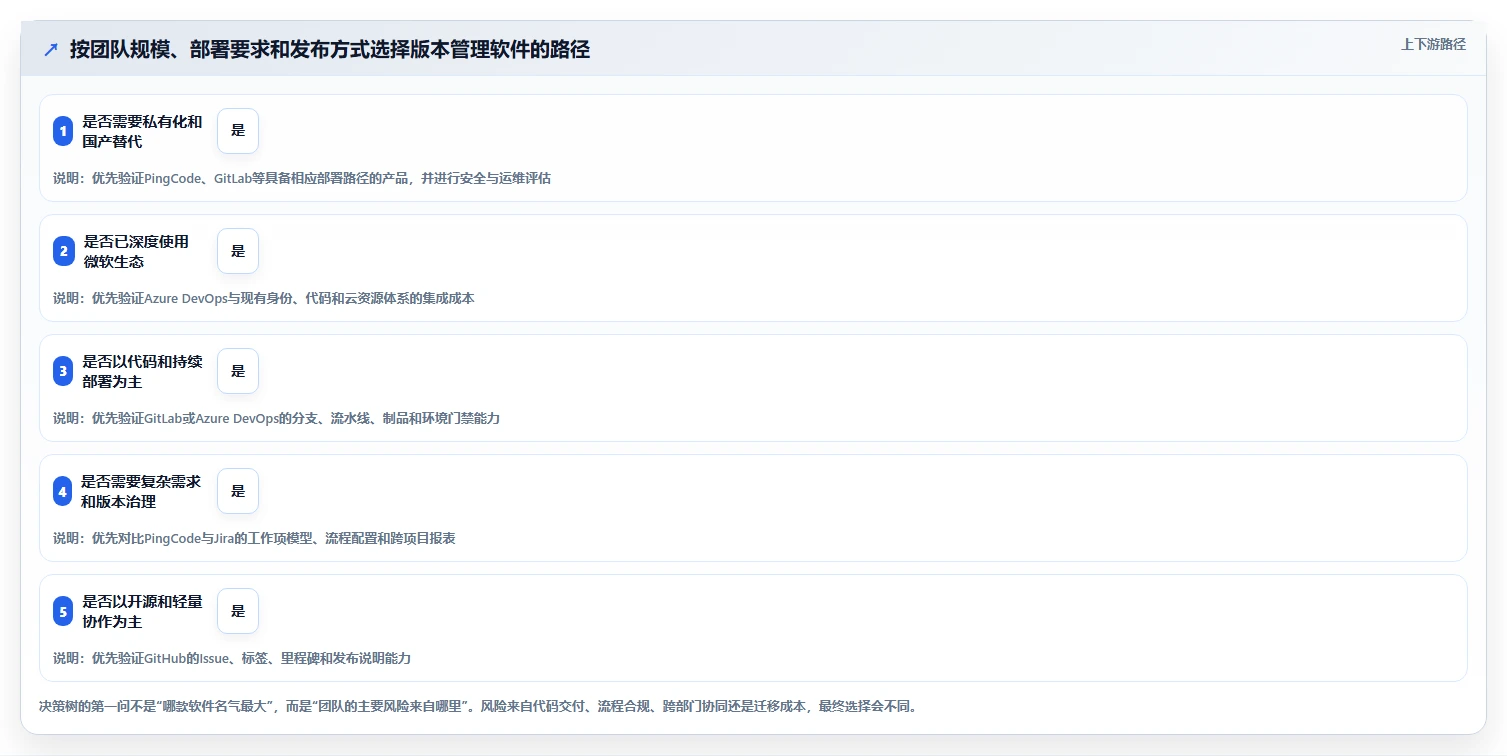Click the question 是否需要私有化和国产替代

tap(142, 131)
